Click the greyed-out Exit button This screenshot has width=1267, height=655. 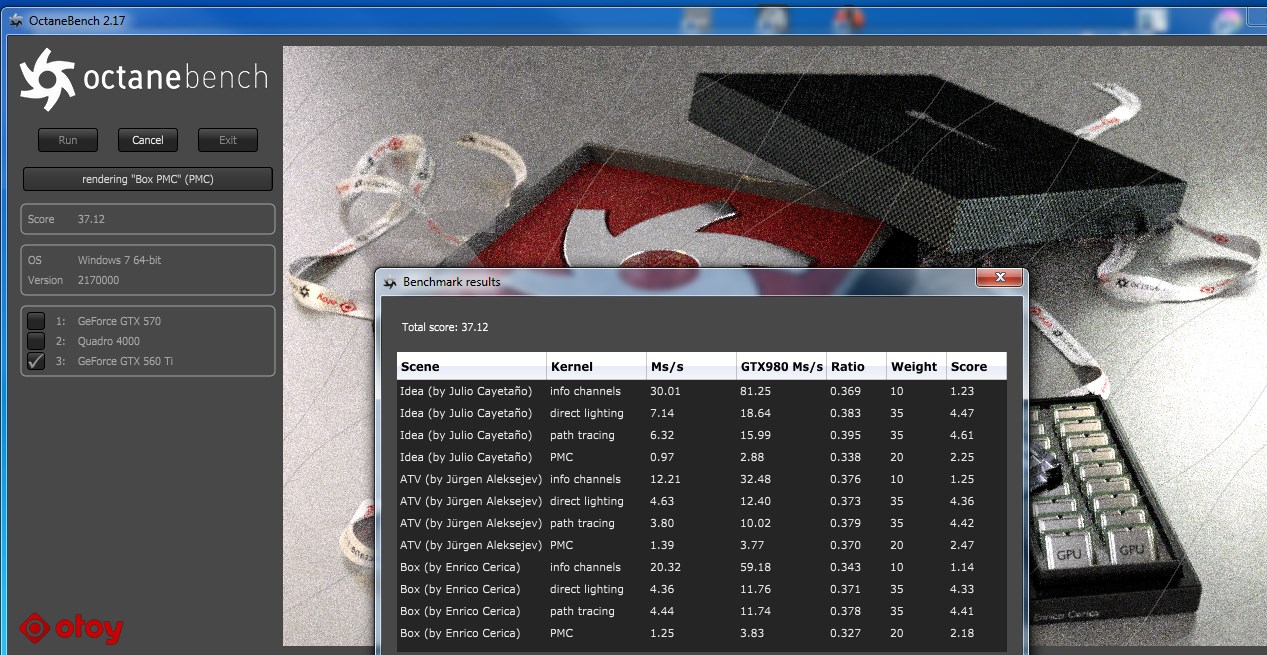(x=228, y=140)
